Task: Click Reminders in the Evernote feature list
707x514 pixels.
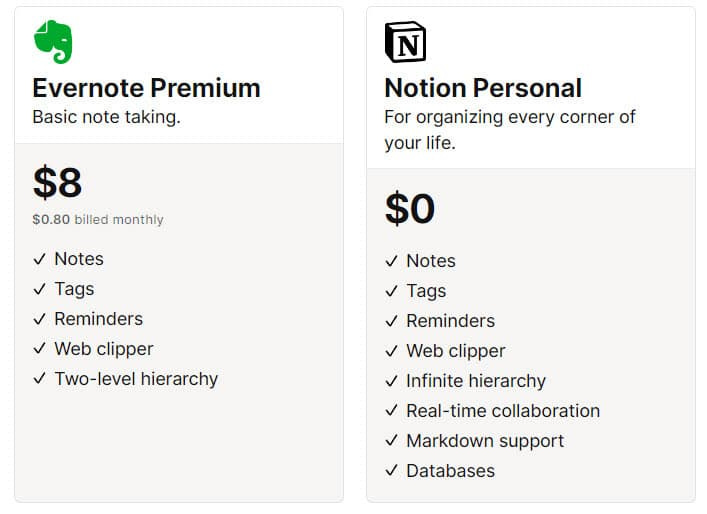Action: (x=99, y=319)
